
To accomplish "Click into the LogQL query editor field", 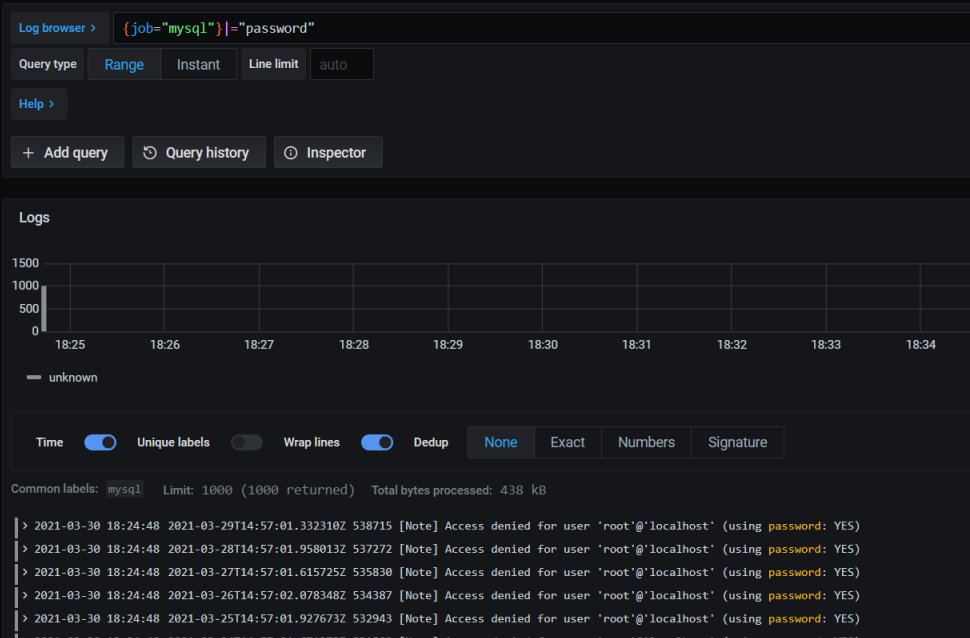I will [x=600, y=28].
